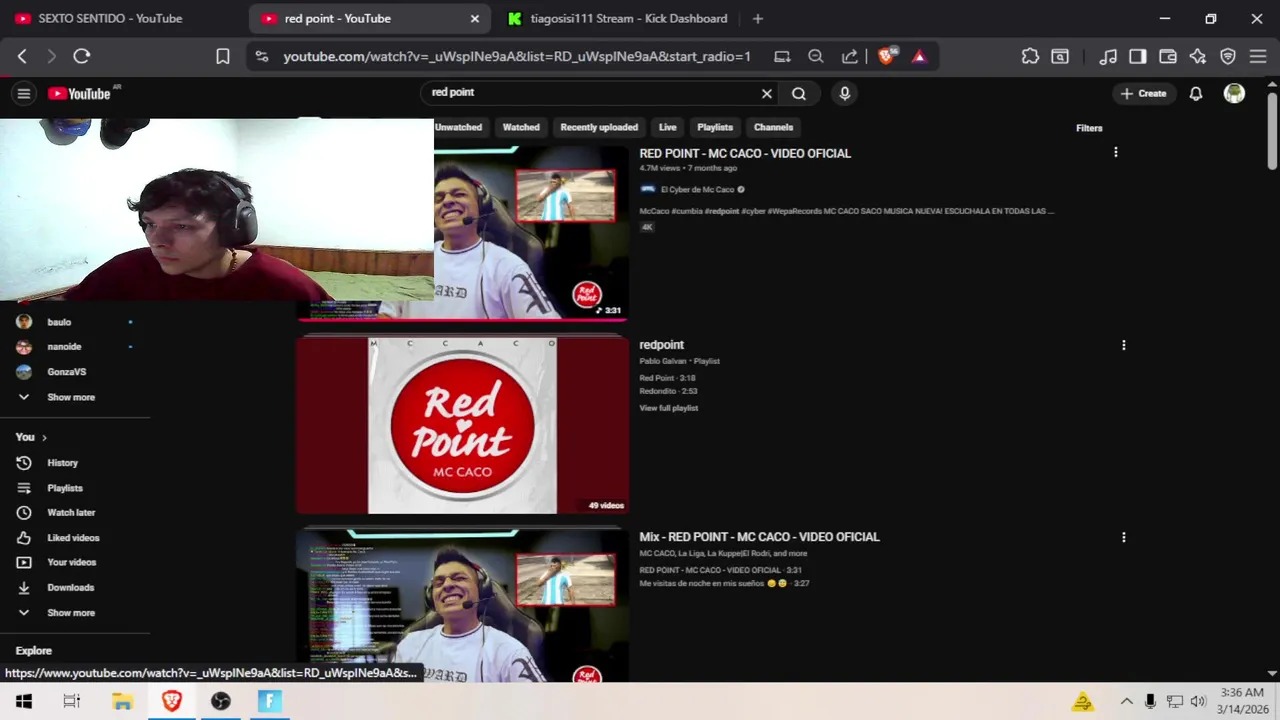
Task: Open Watch later in the sidebar
Action: (70, 513)
